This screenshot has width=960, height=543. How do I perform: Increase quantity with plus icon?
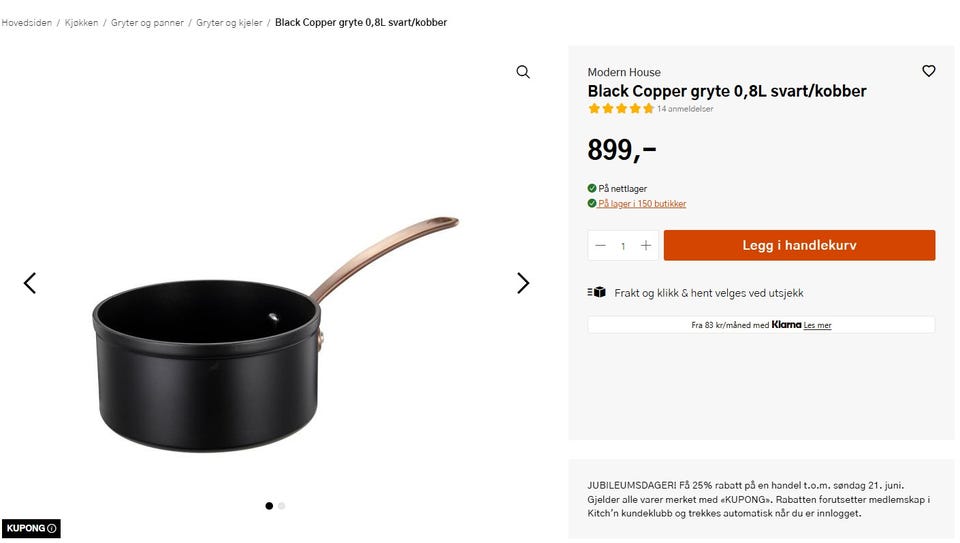click(645, 245)
